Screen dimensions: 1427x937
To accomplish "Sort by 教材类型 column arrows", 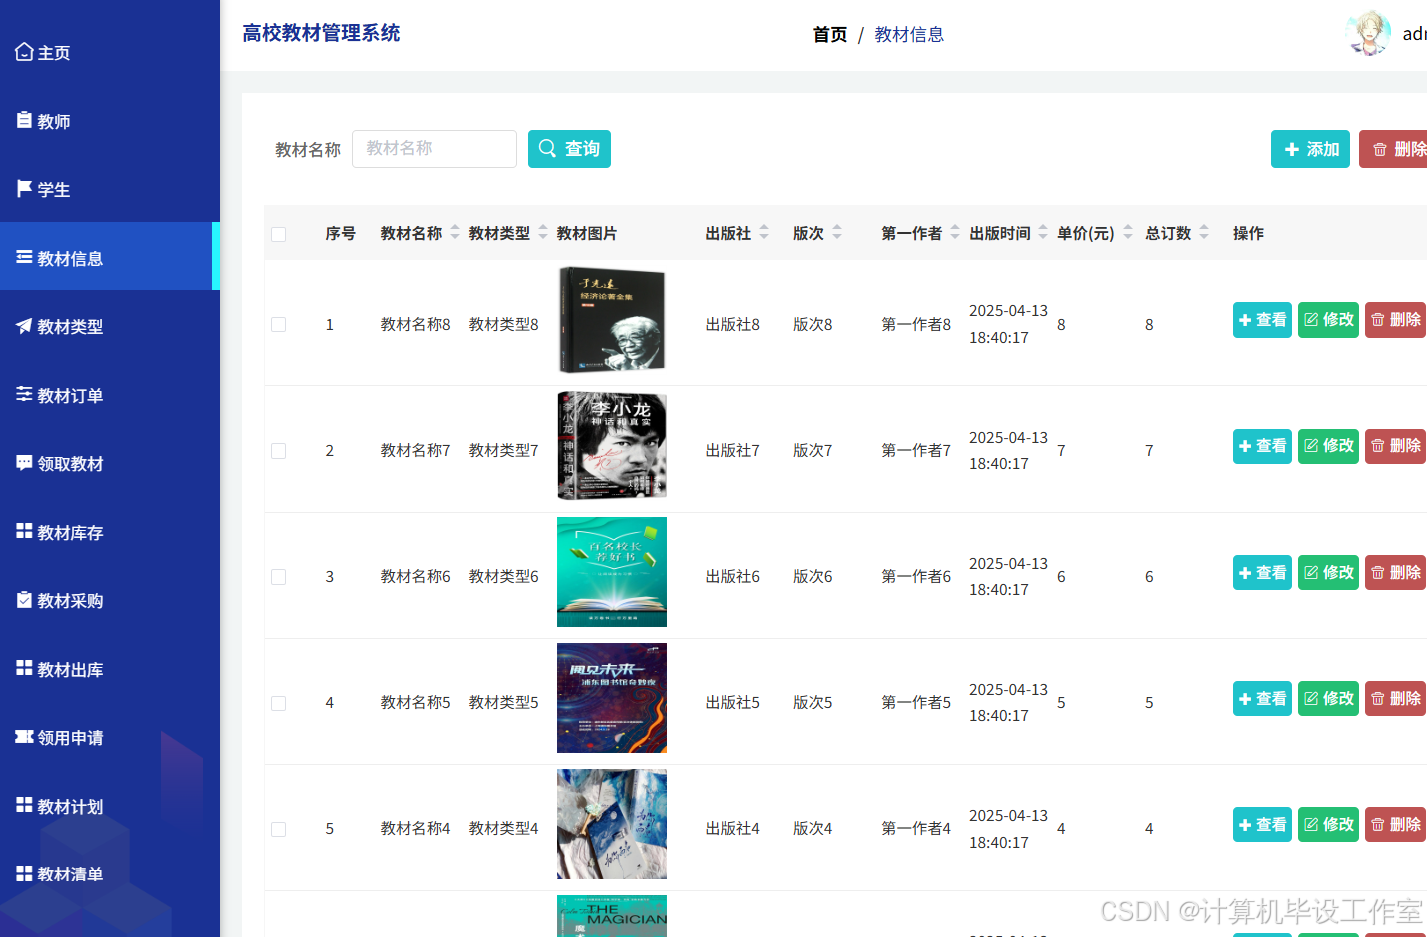I will 543,232.
